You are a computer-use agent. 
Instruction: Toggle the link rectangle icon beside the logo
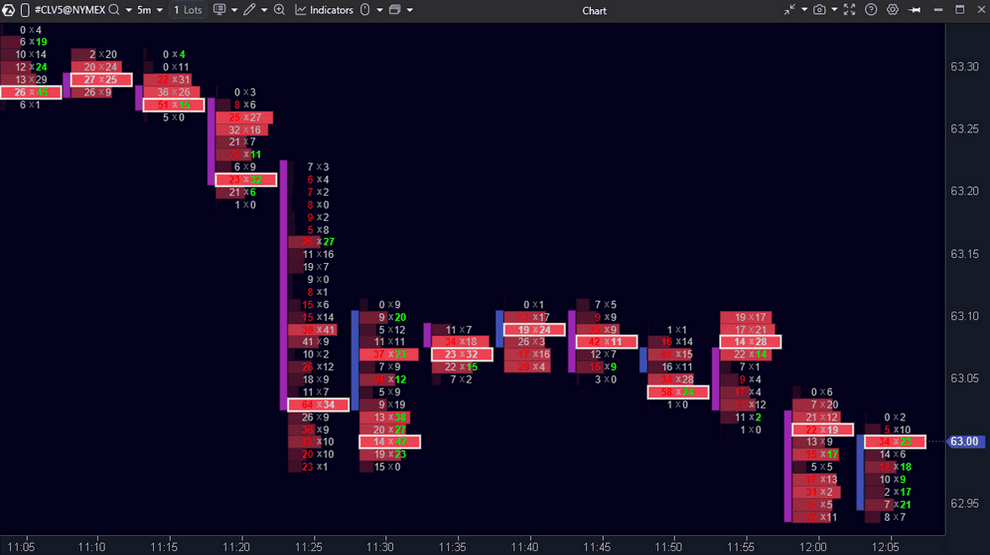click(24, 10)
